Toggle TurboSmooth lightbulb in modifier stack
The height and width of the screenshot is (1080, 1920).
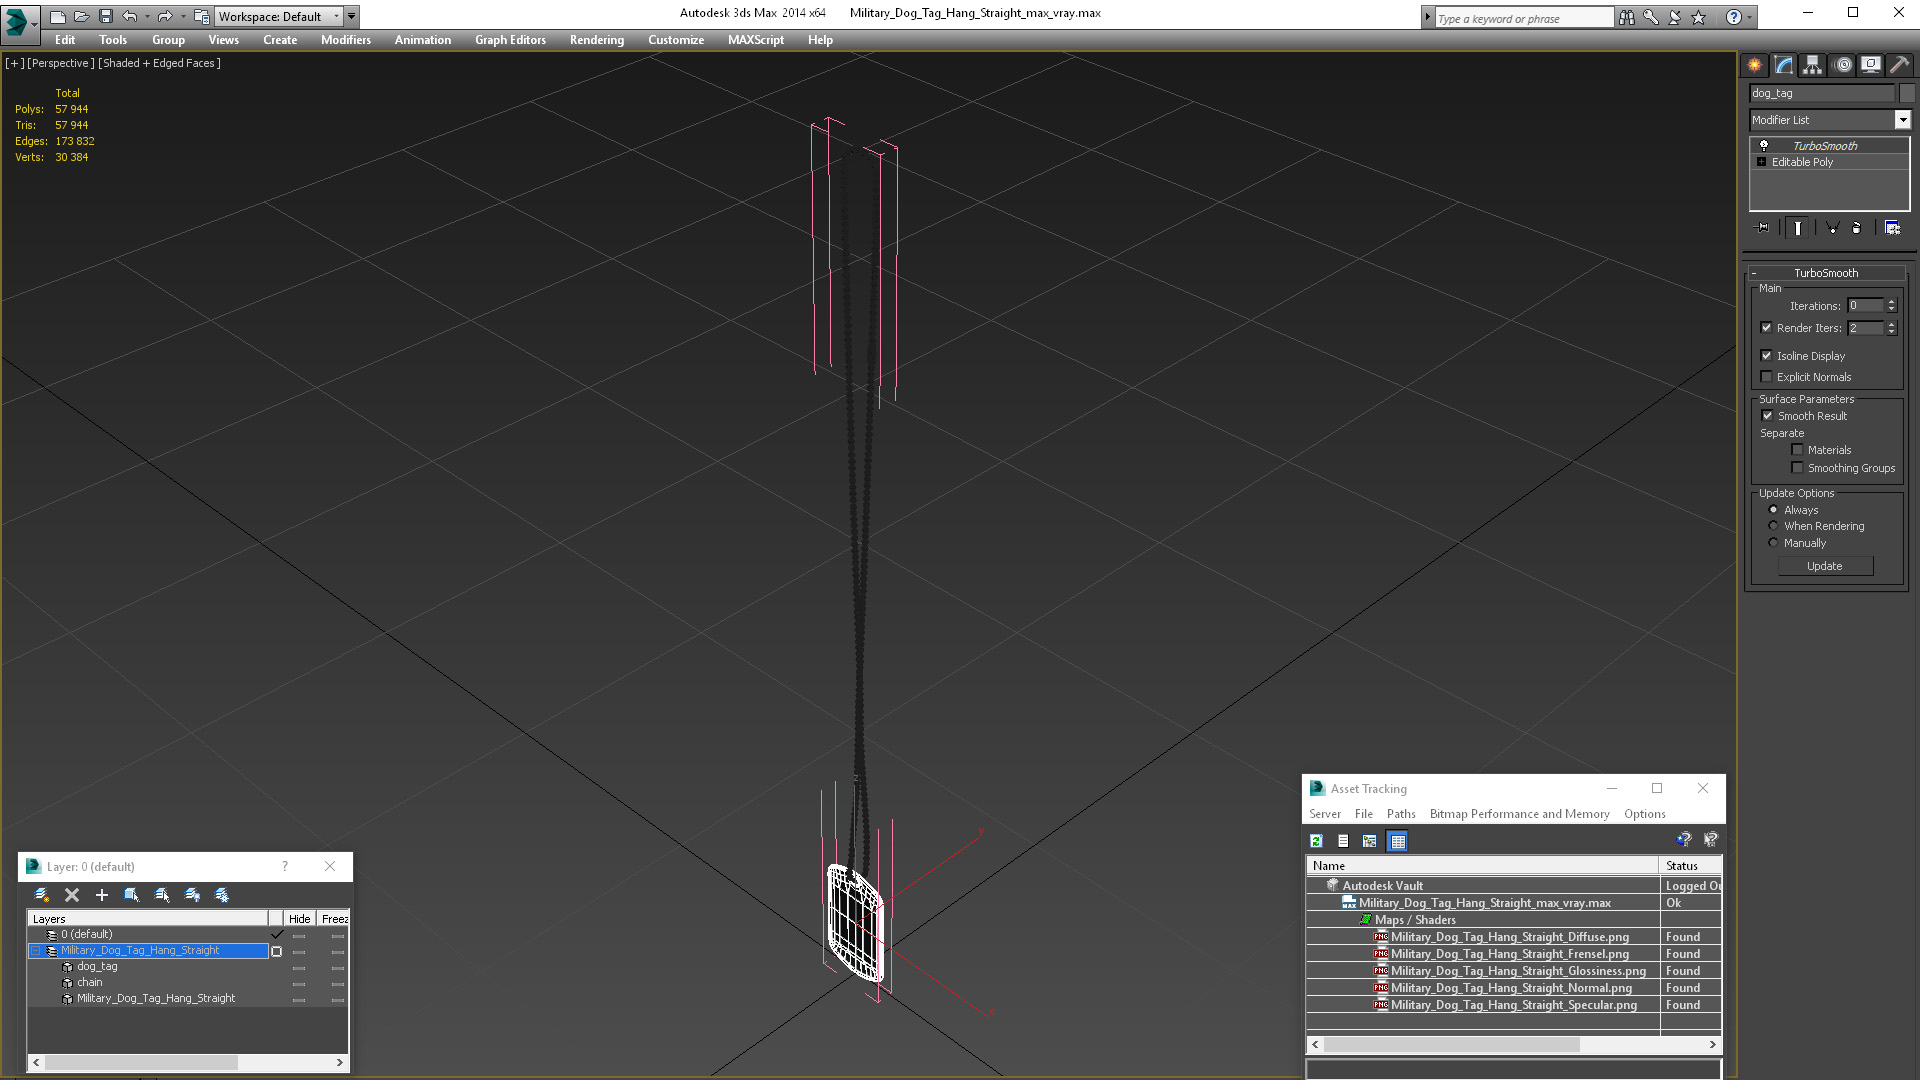1764,145
